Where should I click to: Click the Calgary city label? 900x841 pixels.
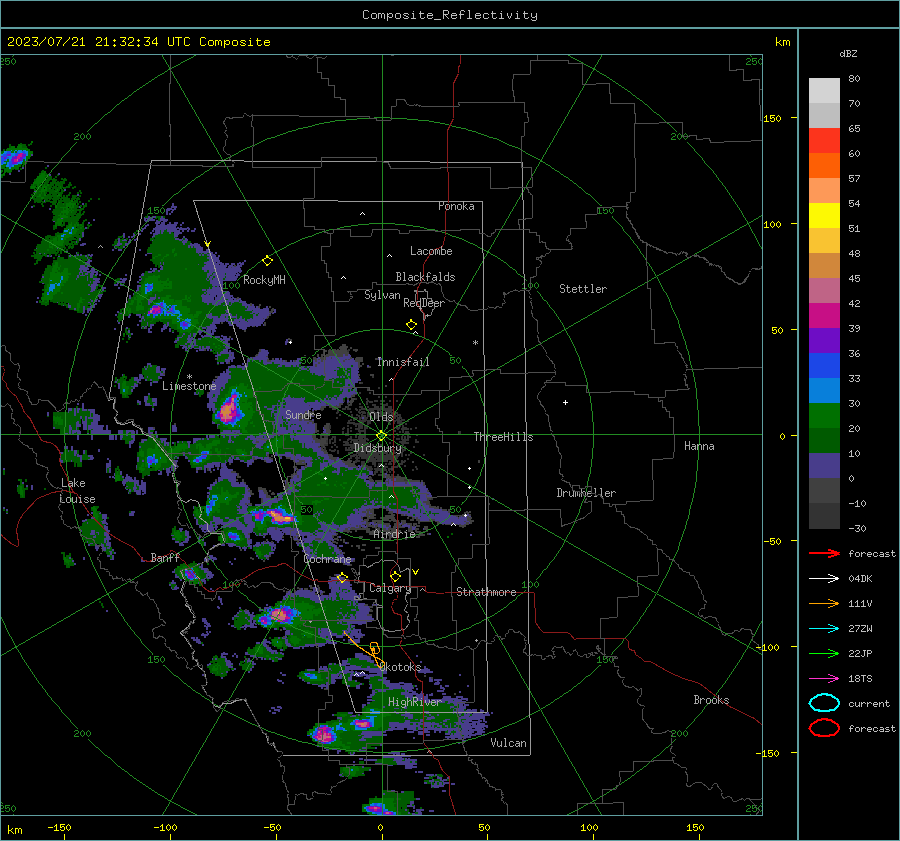point(390,588)
